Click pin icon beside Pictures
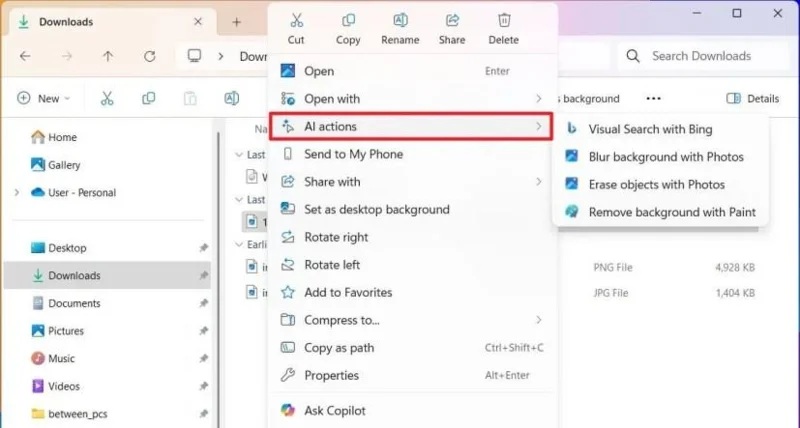This screenshot has width=800, height=428. point(204,331)
